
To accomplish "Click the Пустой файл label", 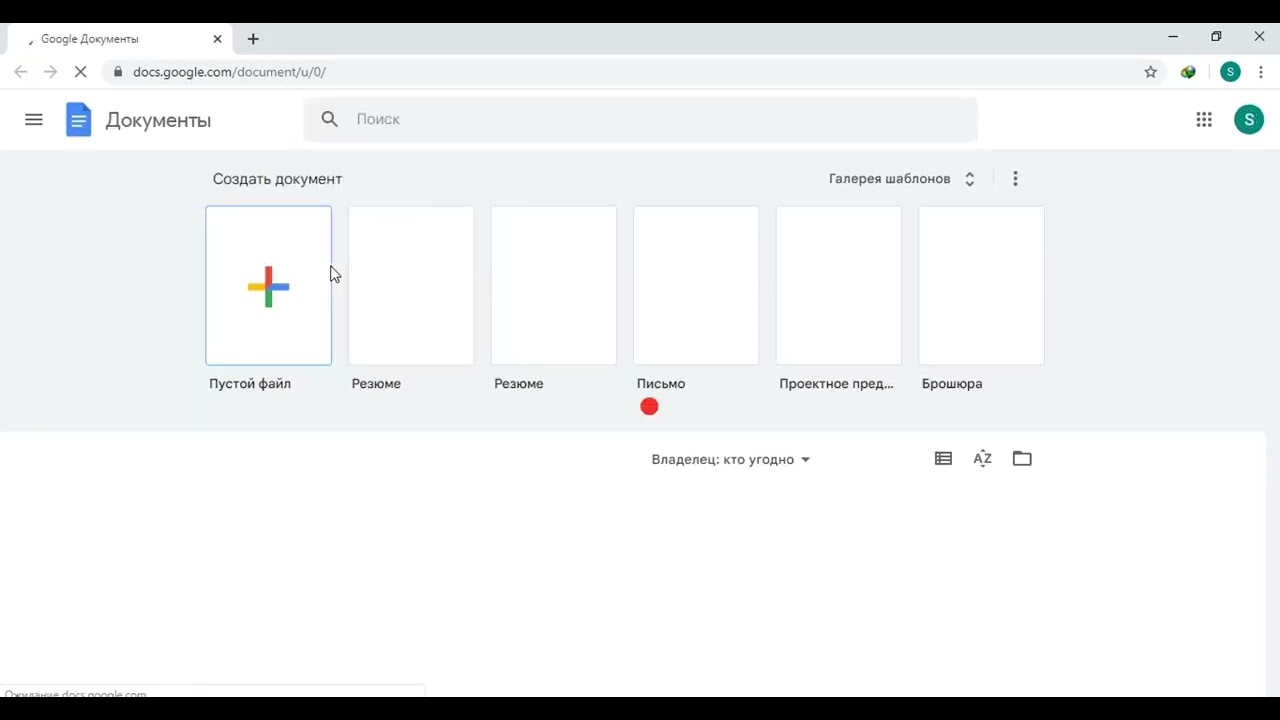I will [250, 384].
